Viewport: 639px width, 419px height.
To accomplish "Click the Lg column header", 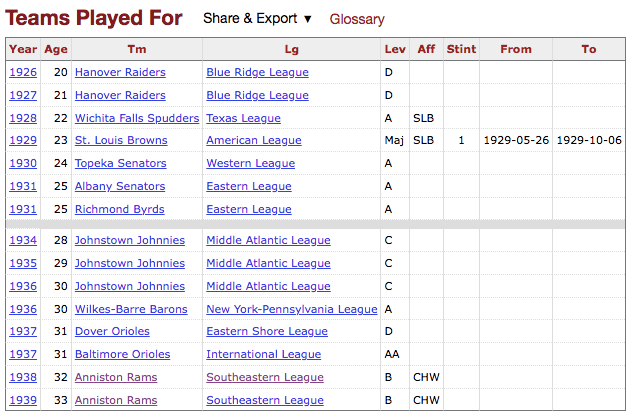I will [x=291, y=49].
